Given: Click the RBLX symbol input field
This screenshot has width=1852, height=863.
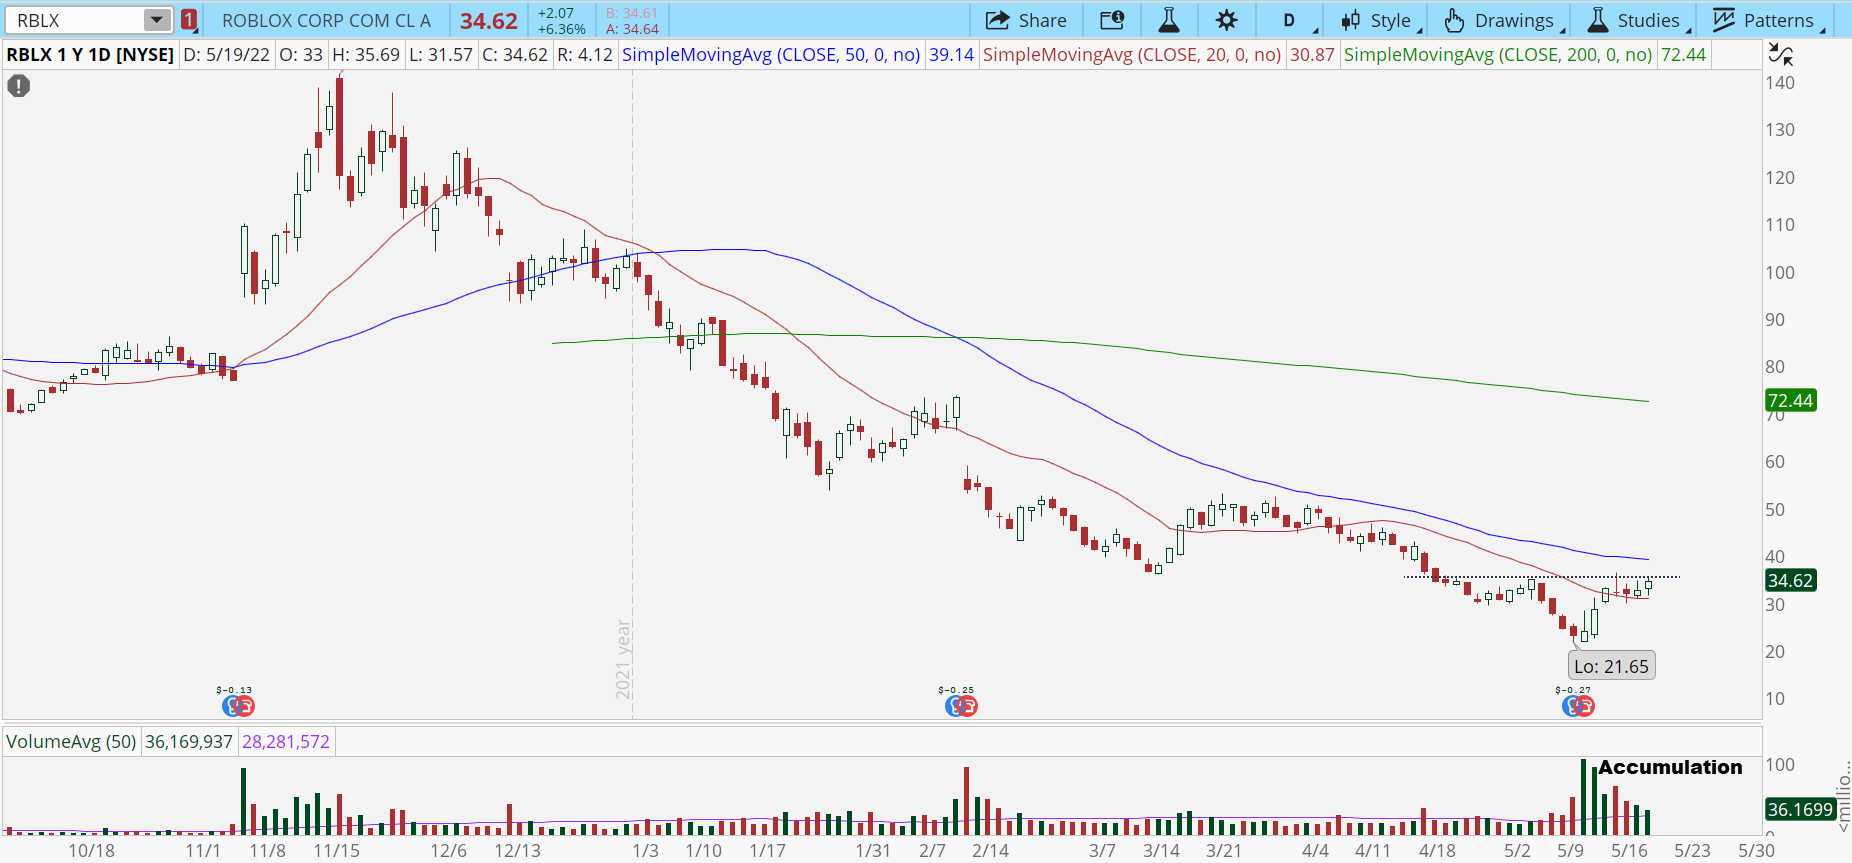Looking at the screenshot, I should 75,20.
